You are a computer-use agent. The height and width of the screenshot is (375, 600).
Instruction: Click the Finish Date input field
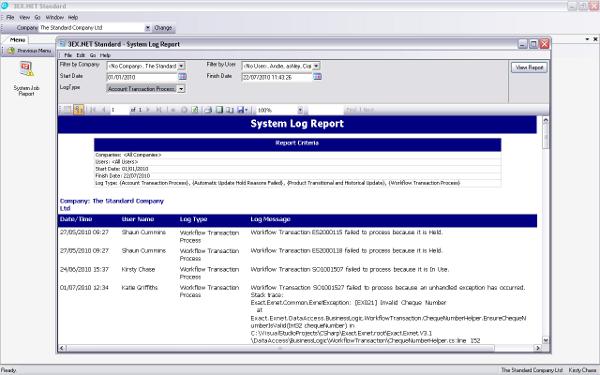pos(277,77)
